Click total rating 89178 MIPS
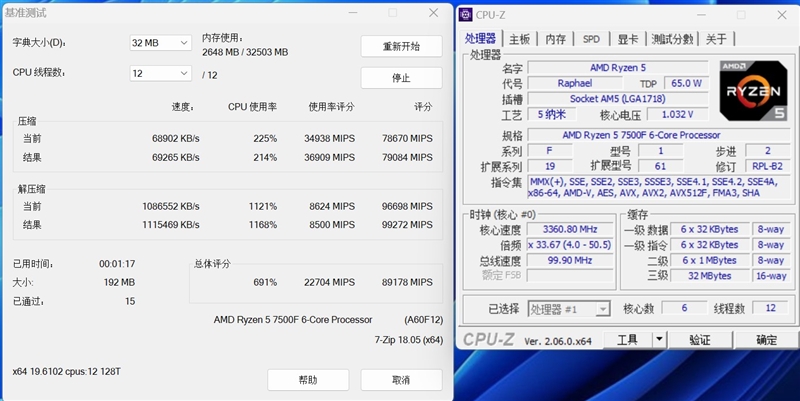Image resolution: width=800 pixels, height=401 pixels. click(407, 283)
